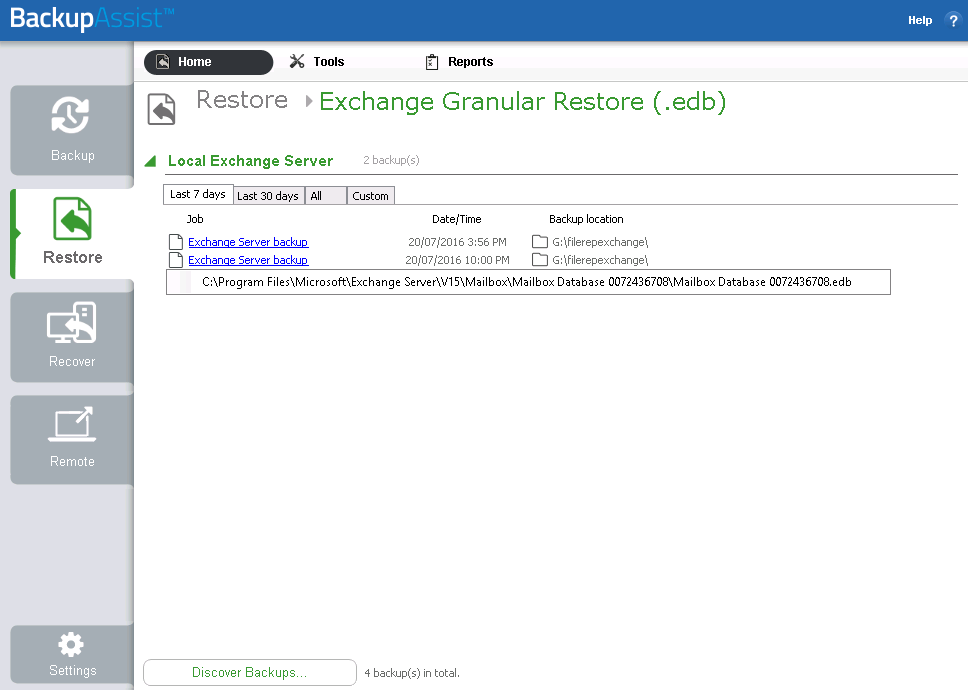Open Exchange Server backup from 3:56 PM
This screenshot has height=690, width=968.
click(248, 242)
